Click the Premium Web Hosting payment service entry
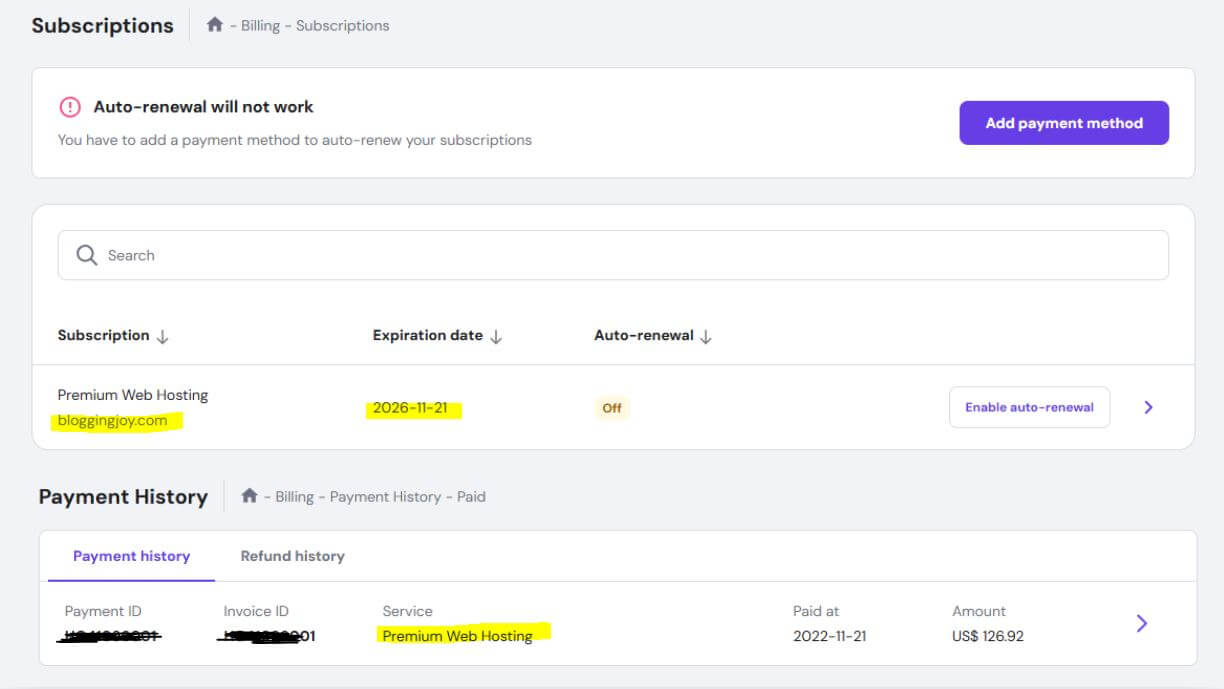This screenshot has height=689, width=1224. click(x=457, y=636)
